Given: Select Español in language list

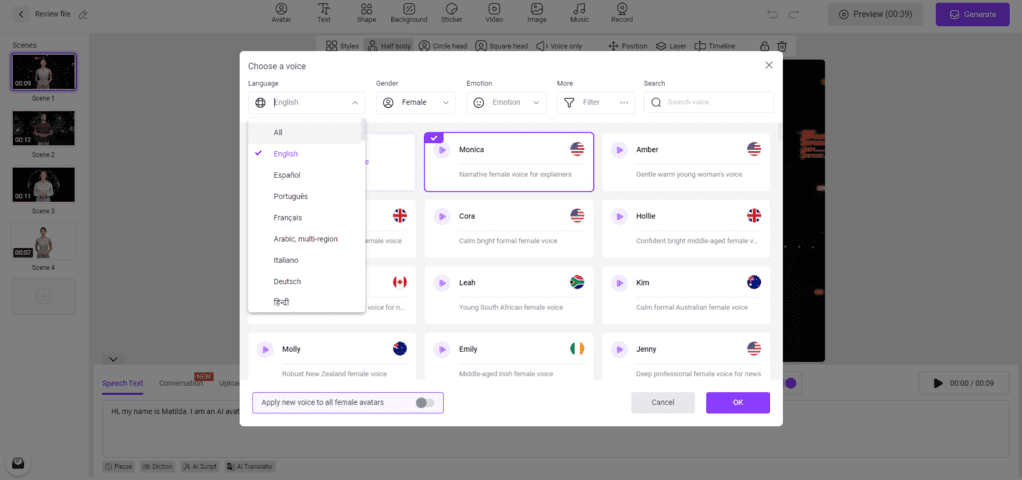Looking at the screenshot, I should click(x=305, y=175).
